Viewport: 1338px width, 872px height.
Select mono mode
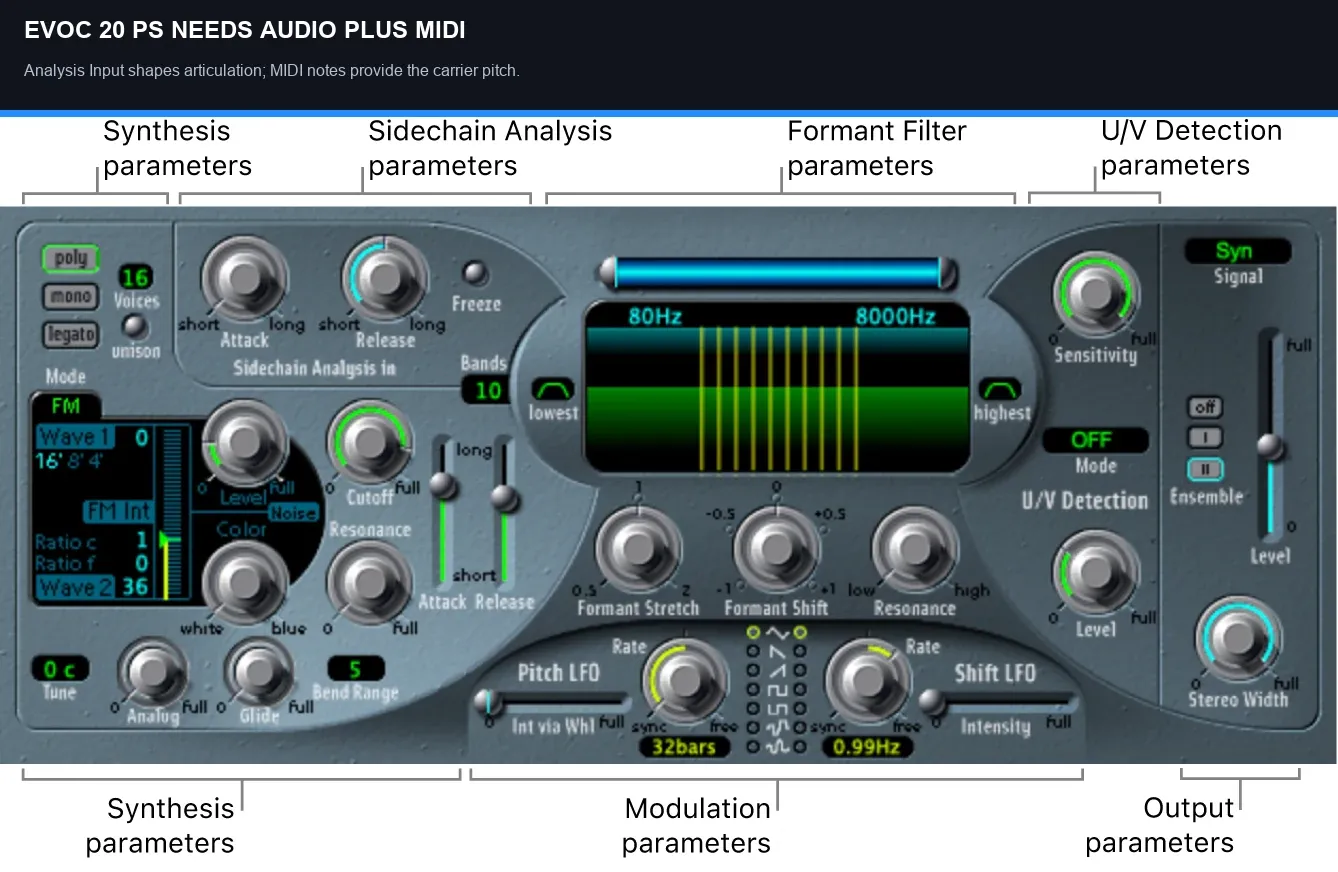(71, 296)
